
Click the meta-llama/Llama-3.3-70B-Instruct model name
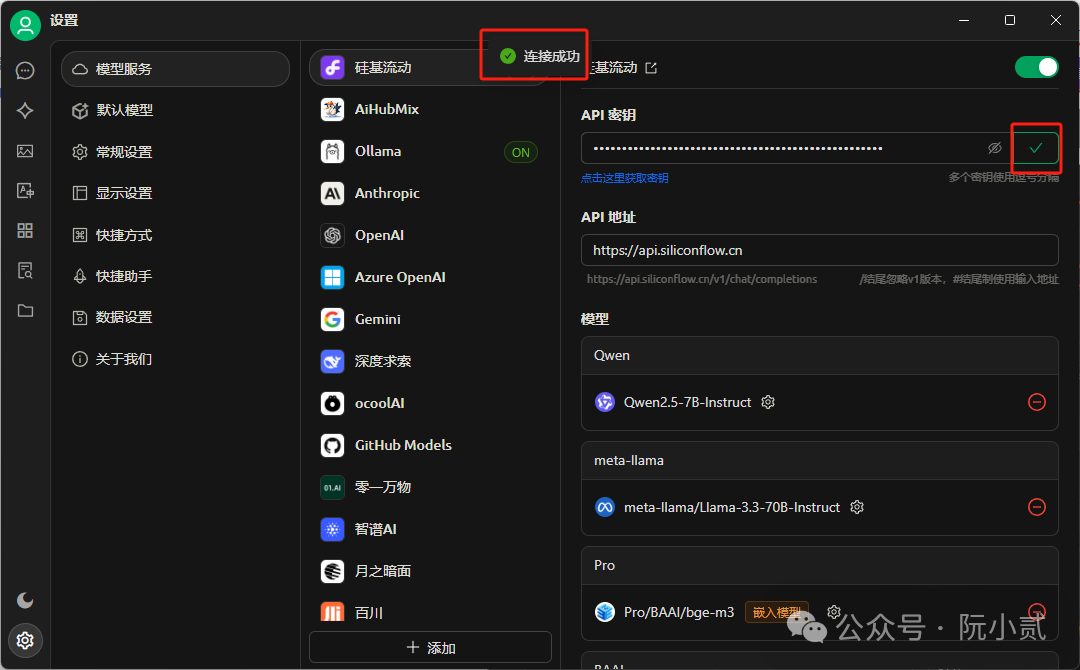tap(732, 507)
